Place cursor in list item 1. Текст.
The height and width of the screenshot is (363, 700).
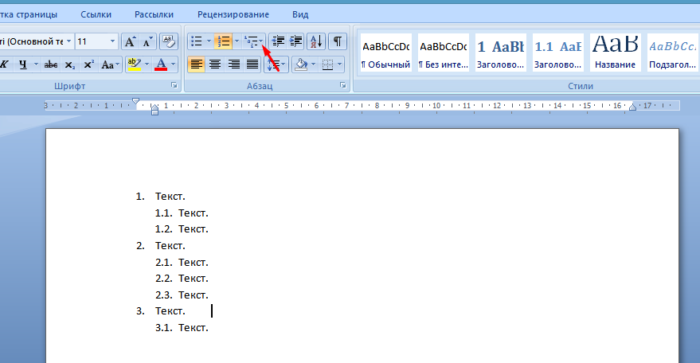click(170, 196)
